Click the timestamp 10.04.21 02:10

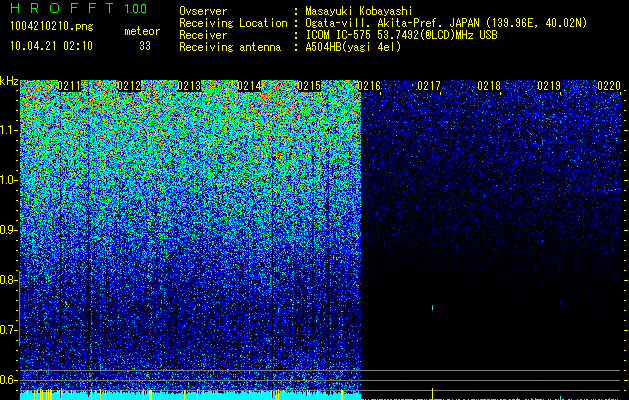(x=51, y=46)
